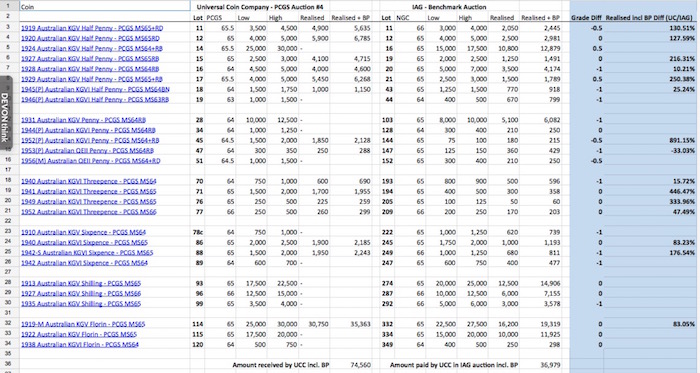Open 1952 Australian KGVI Threepence link

pyautogui.click(x=89, y=212)
